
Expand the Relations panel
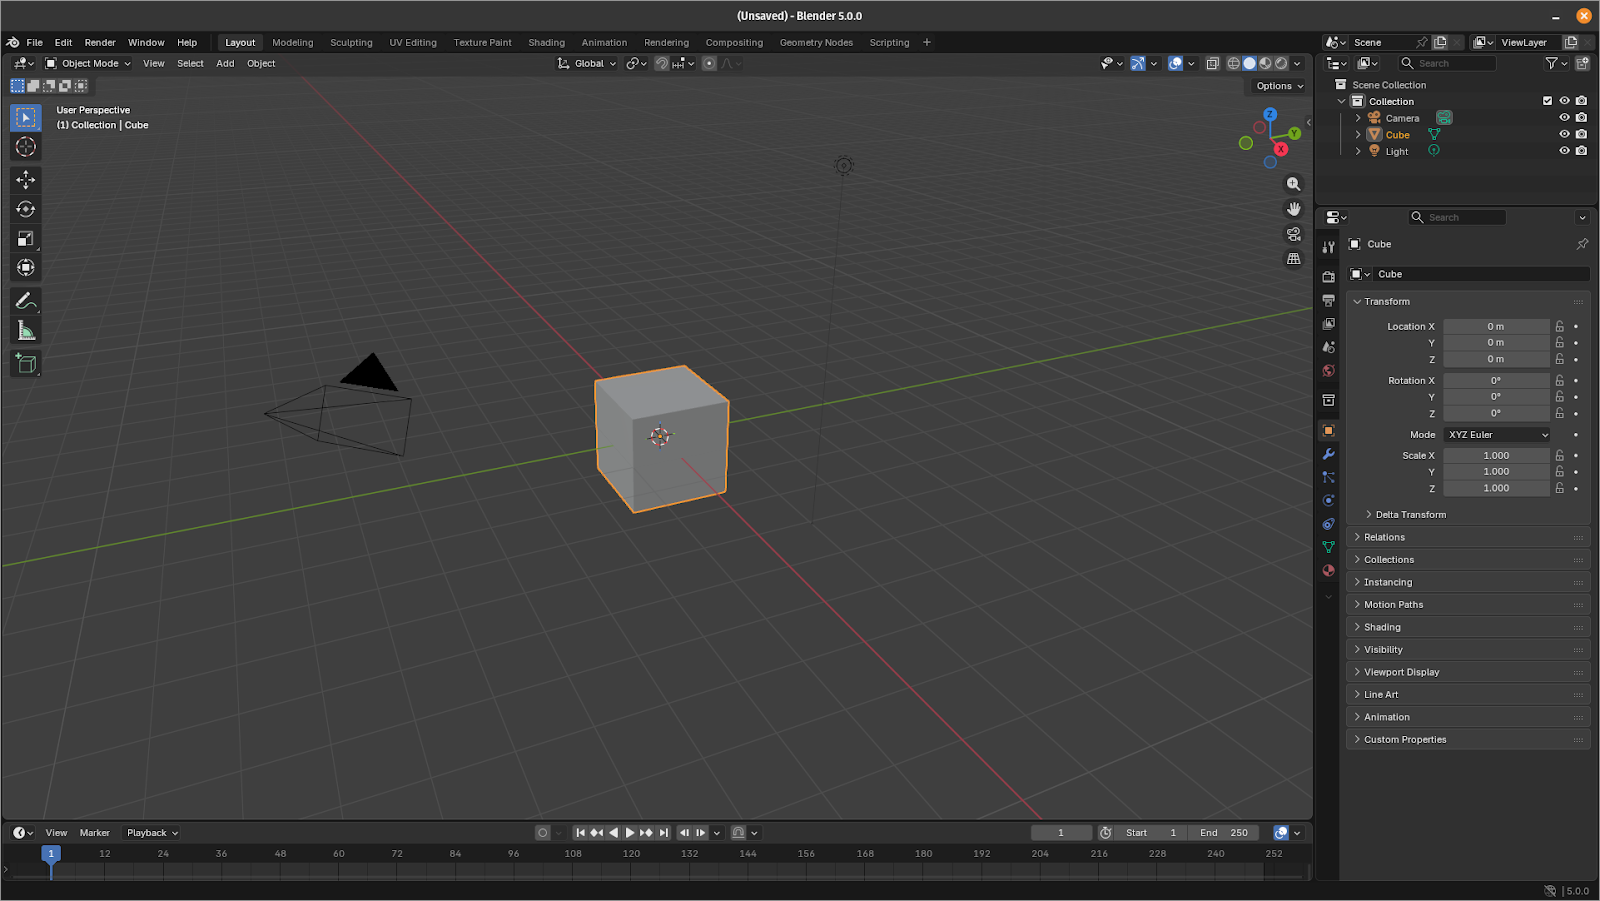coord(1384,537)
